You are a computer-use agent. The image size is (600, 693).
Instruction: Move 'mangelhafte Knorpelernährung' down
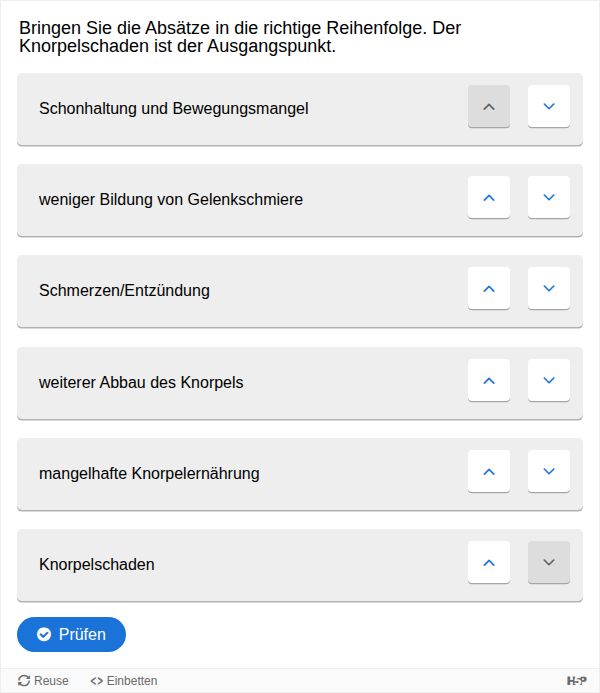point(548,471)
